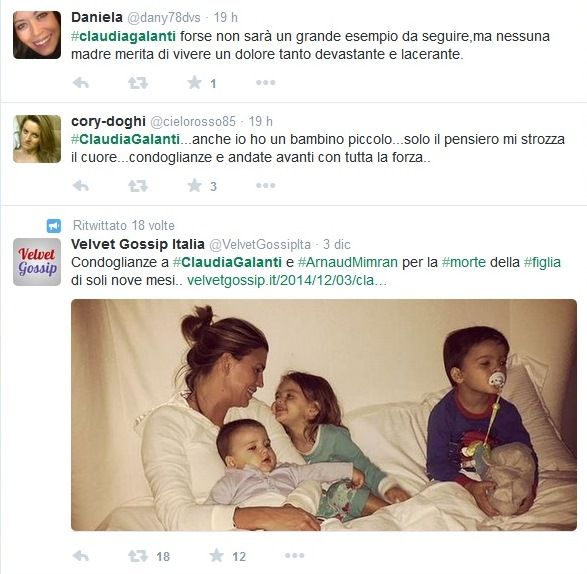Image resolution: width=587 pixels, height=574 pixels.
Task: Retweet the Velvet Gossip Italia tweet
Action: (138, 556)
